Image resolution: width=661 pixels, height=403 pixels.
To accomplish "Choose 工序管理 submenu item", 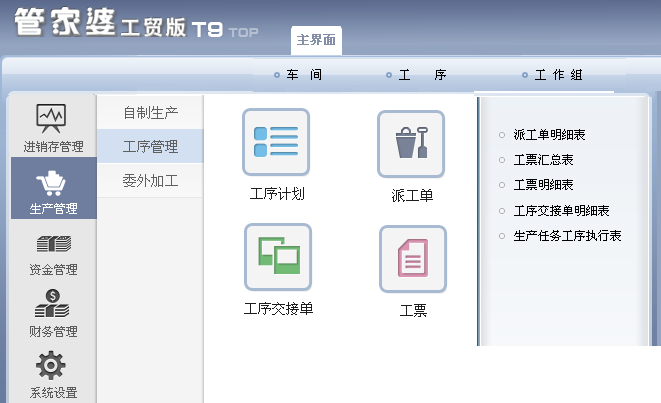I will [x=150, y=146].
